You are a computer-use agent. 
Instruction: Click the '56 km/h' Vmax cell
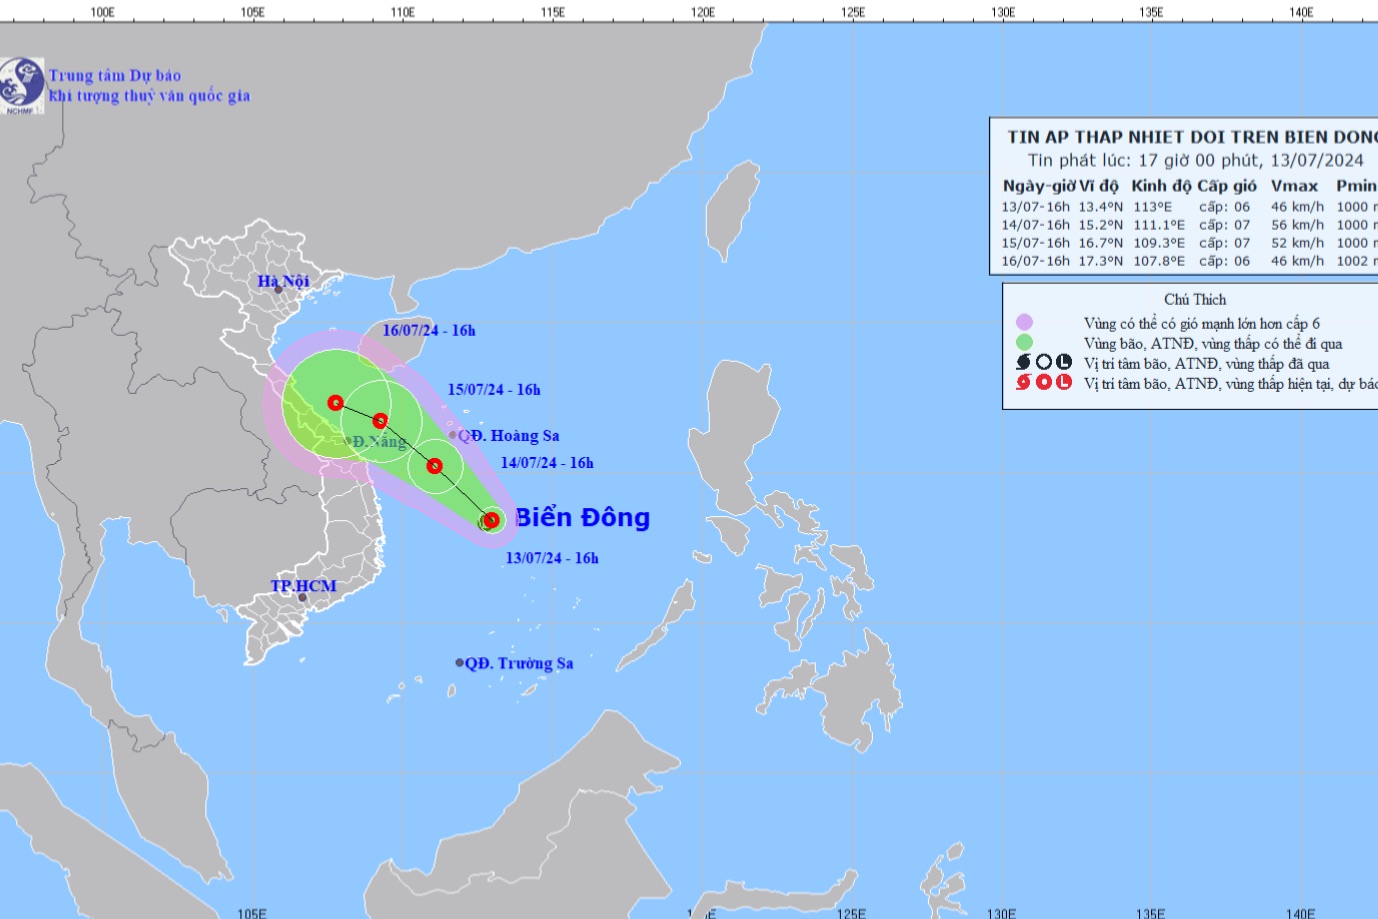pos(1298,225)
